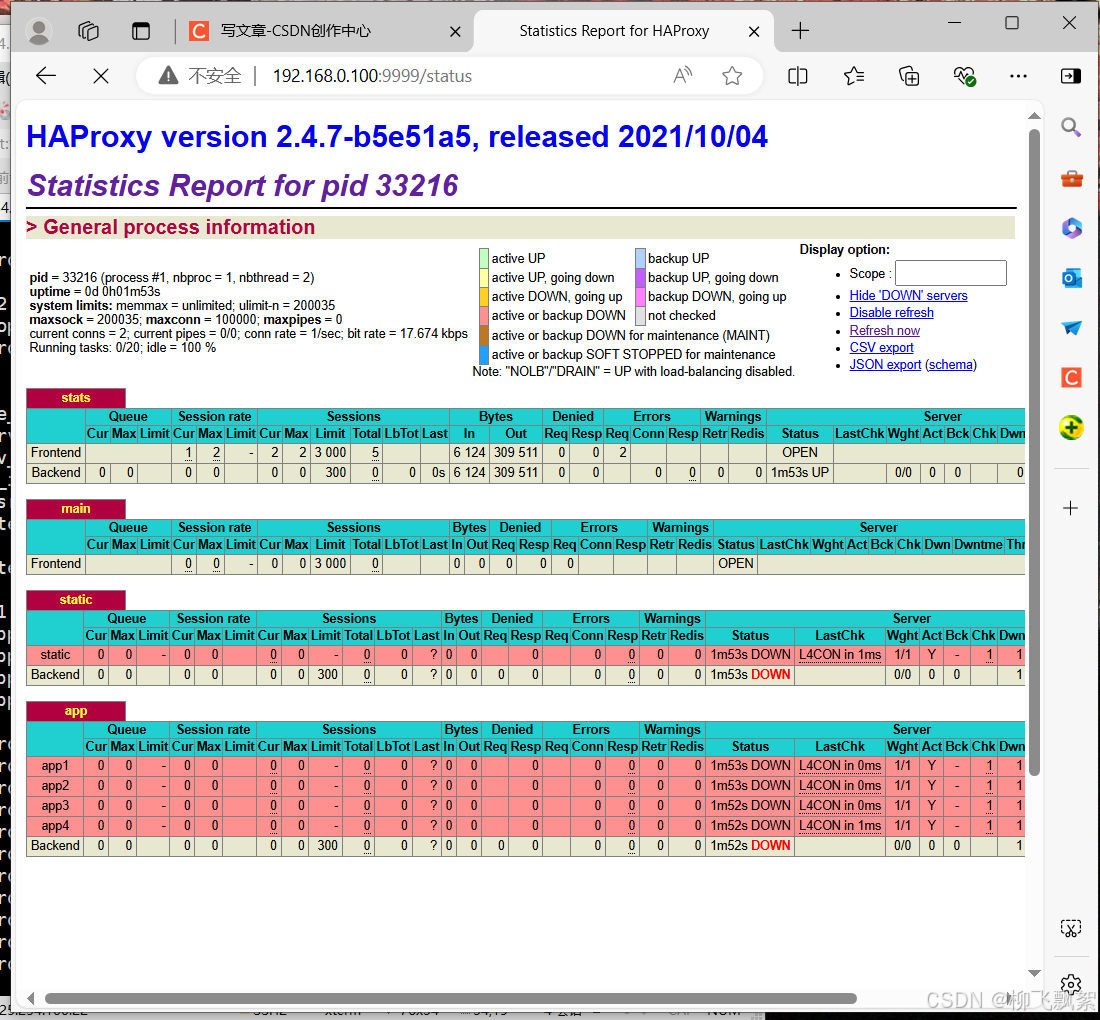Click the horizontal scrollbar thumb
Screen dimensions: 1100x1020
click(x=450, y=998)
